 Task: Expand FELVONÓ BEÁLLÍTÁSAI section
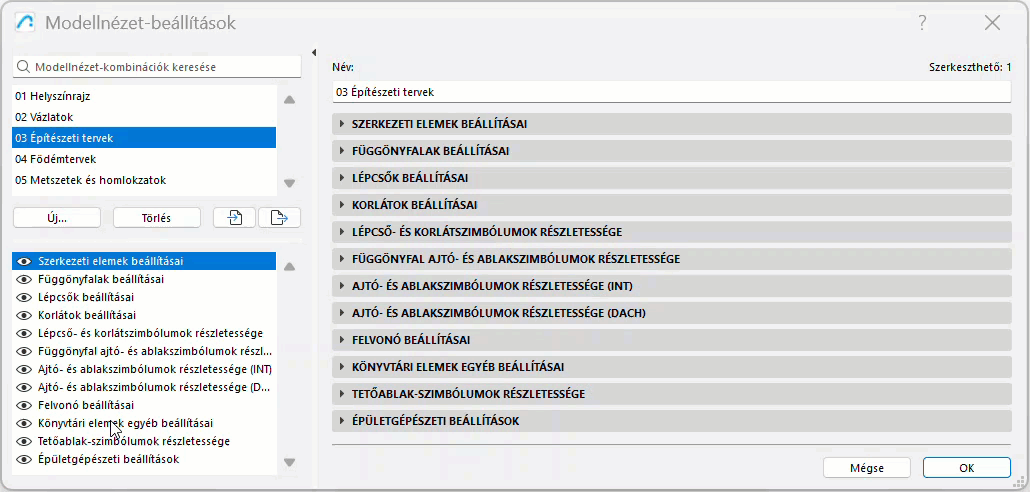[x=671, y=340]
